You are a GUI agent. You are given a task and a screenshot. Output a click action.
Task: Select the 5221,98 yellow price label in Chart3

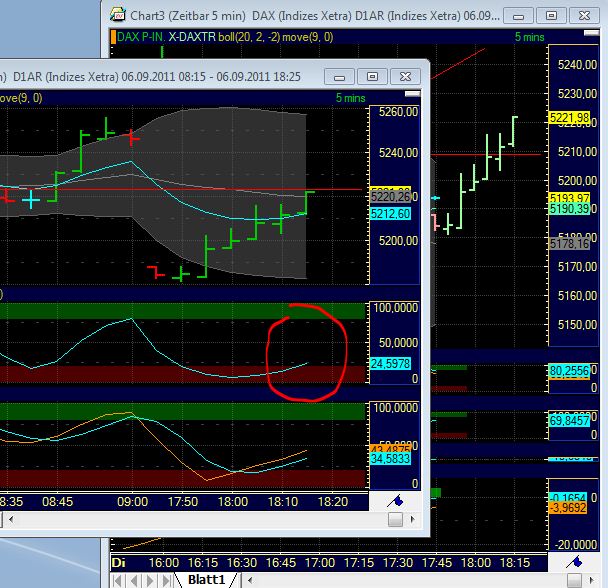tap(569, 118)
